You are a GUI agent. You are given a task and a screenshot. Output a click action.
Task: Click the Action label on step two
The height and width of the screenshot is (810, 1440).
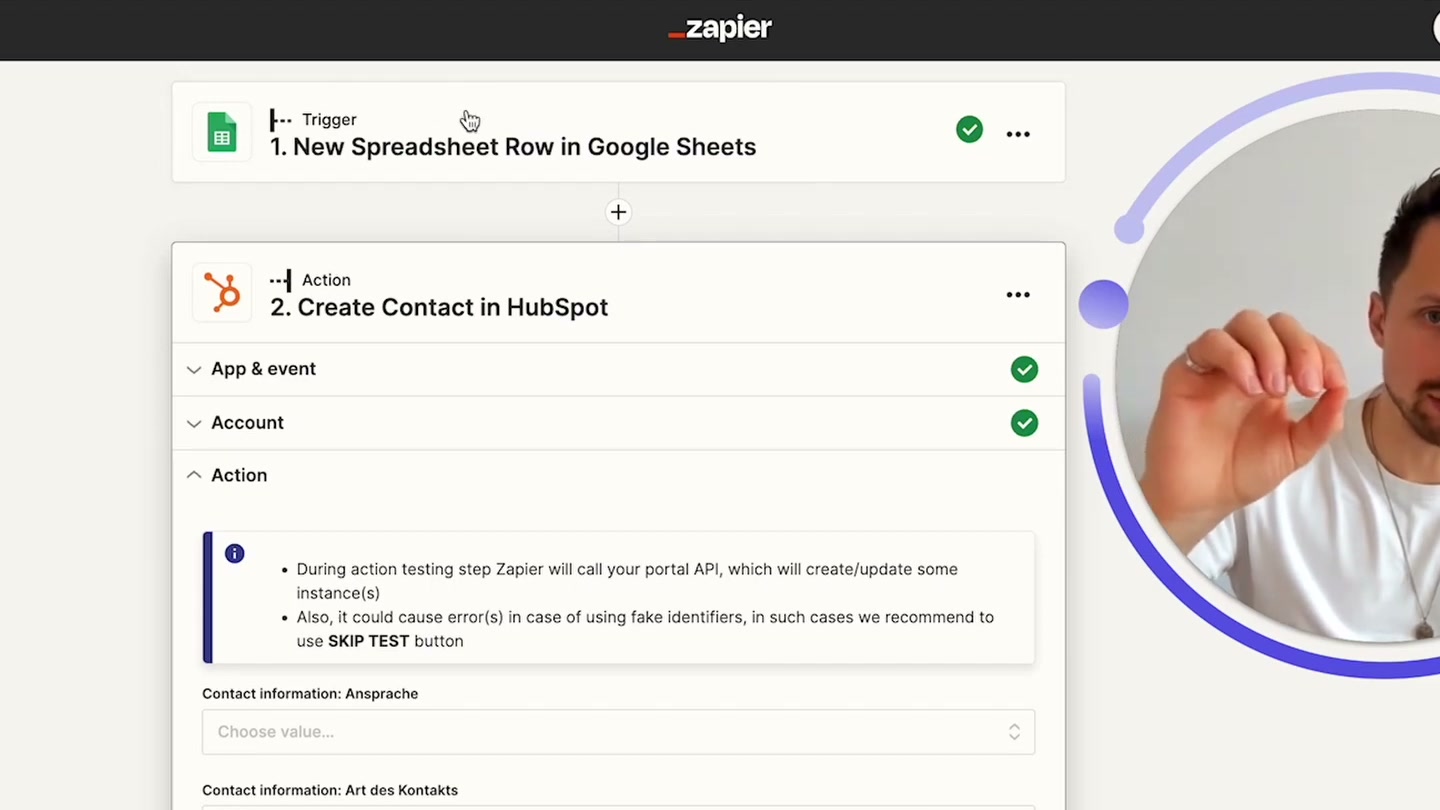[326, 280]
